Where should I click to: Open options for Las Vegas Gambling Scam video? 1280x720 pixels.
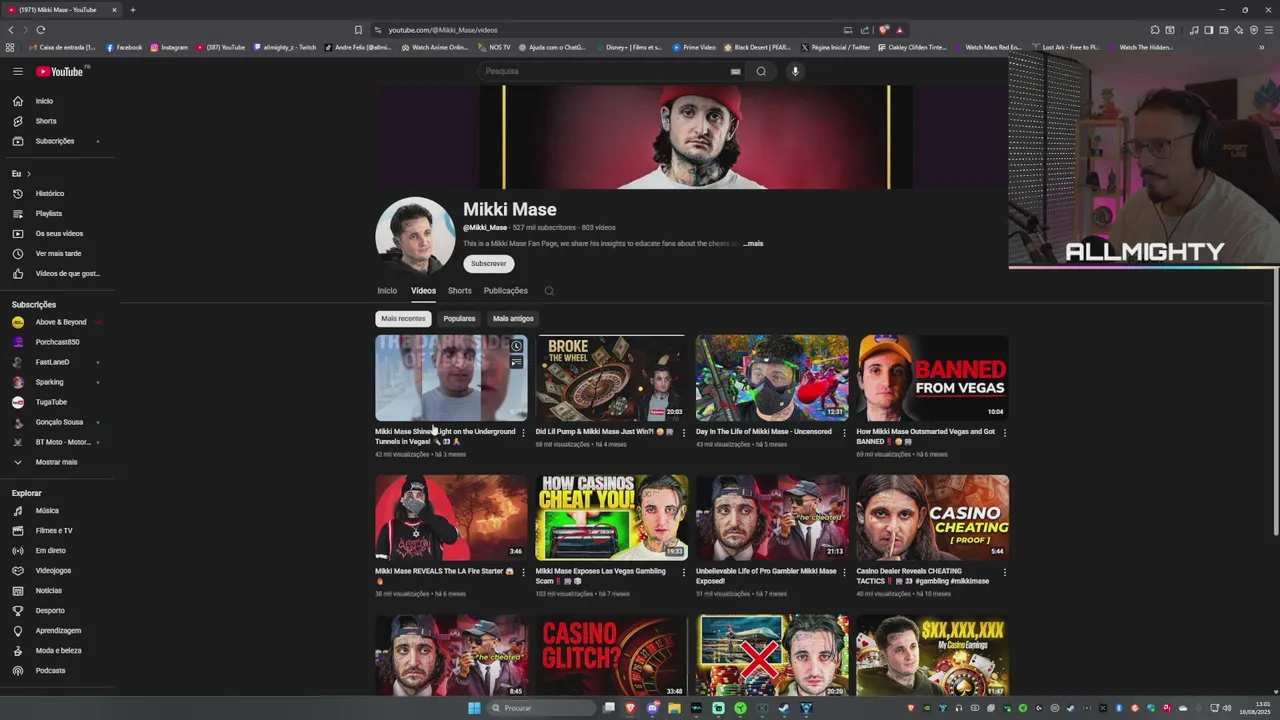coord(684,573)
